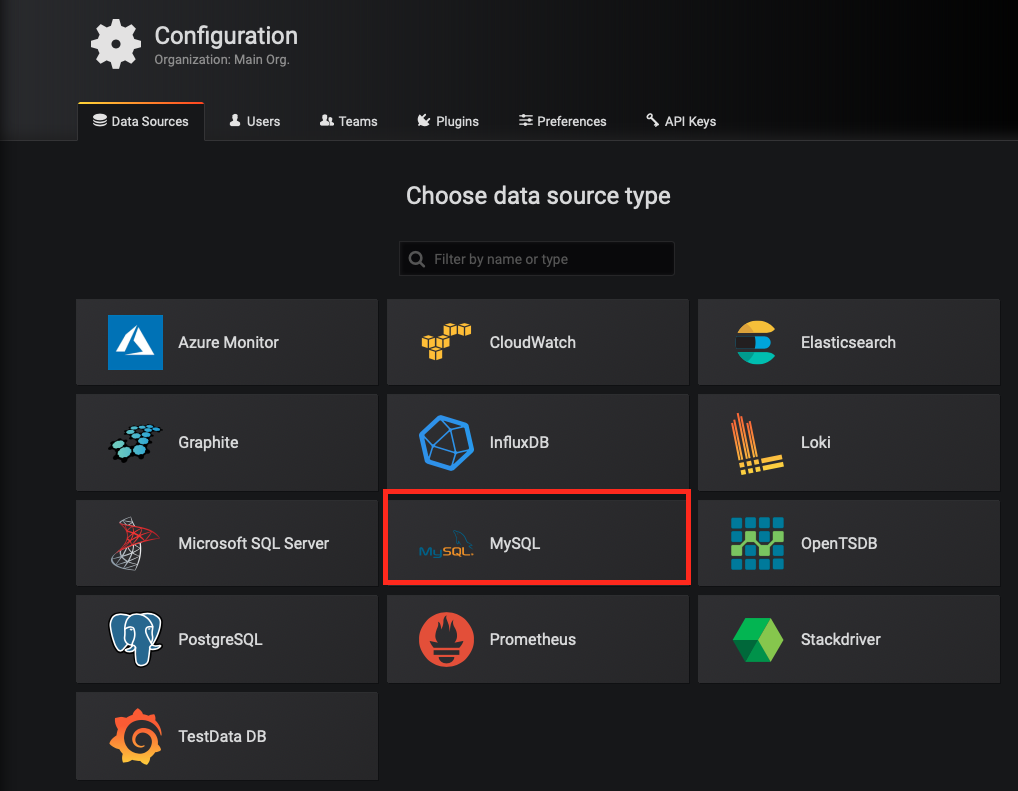The height and width of the screenshot is (791, 1018).
Task: Click the Configuration gear icon
Action: click(116, 45)
